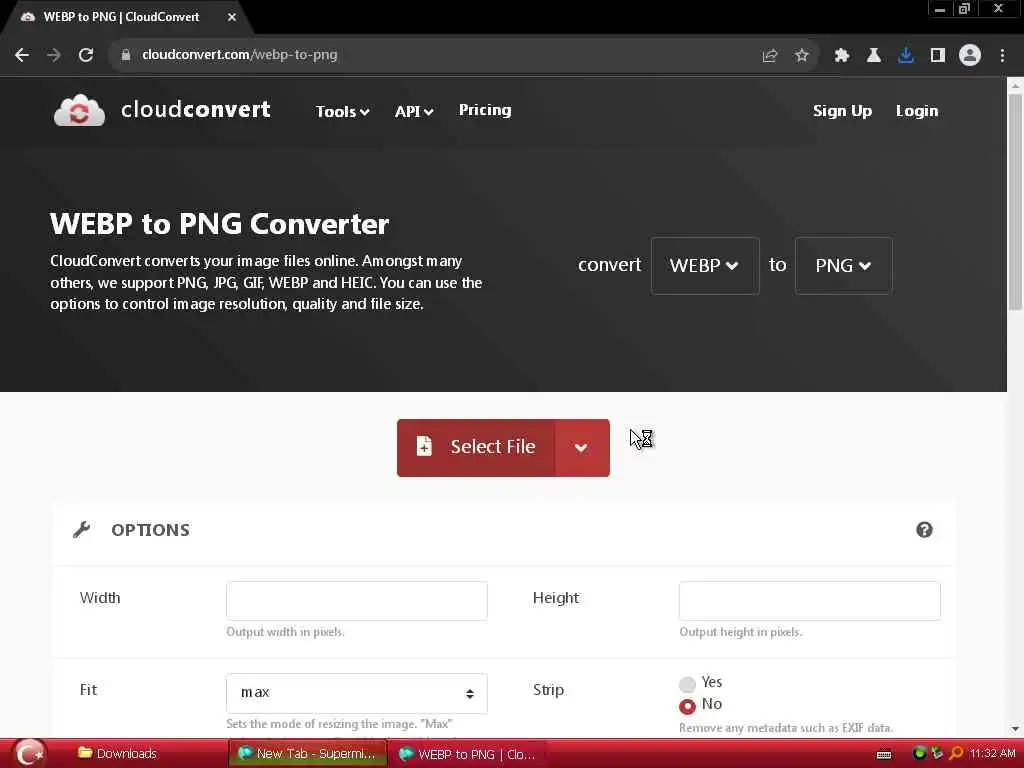The width and height of the screenshot is (1024, 768).
Task: Select No for Strip metadata
Action: (x=687, y=706)
